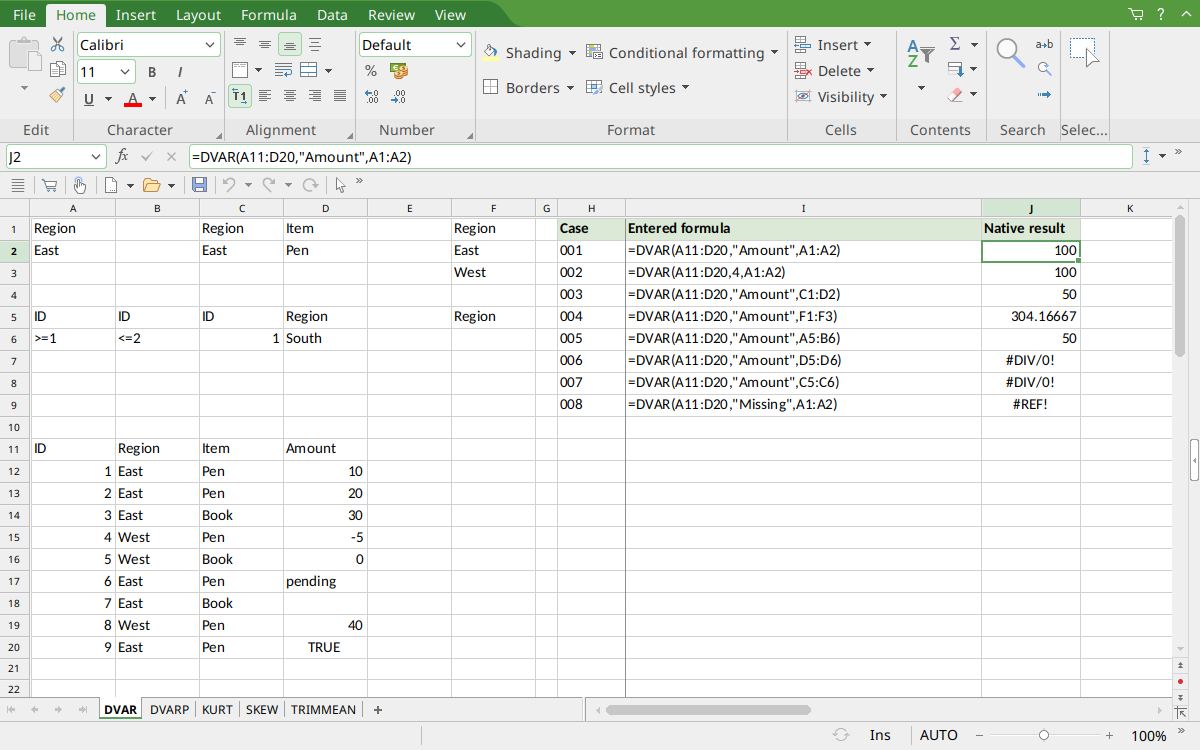The height and width of the screenshot is (750, 1200).
Task: Toggle Bold formatting
Action: (x=152, y=72)
